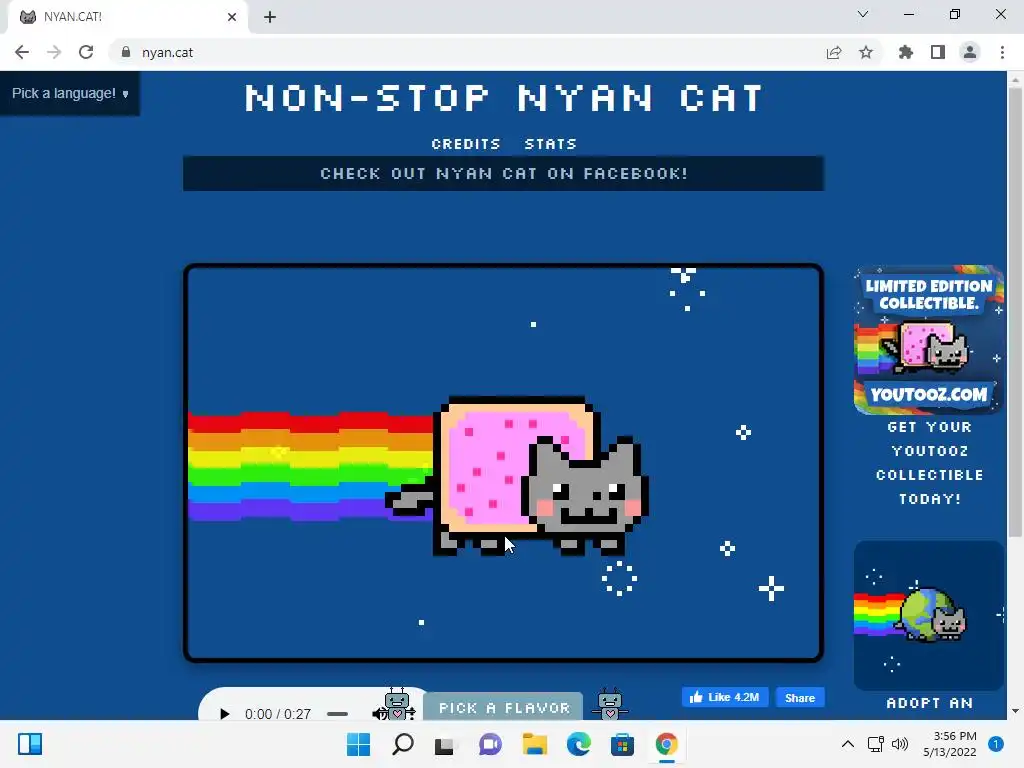Viewport: 1024px width, 768px height.
Task: Open network settings from the tray
Action: [875, 744]
